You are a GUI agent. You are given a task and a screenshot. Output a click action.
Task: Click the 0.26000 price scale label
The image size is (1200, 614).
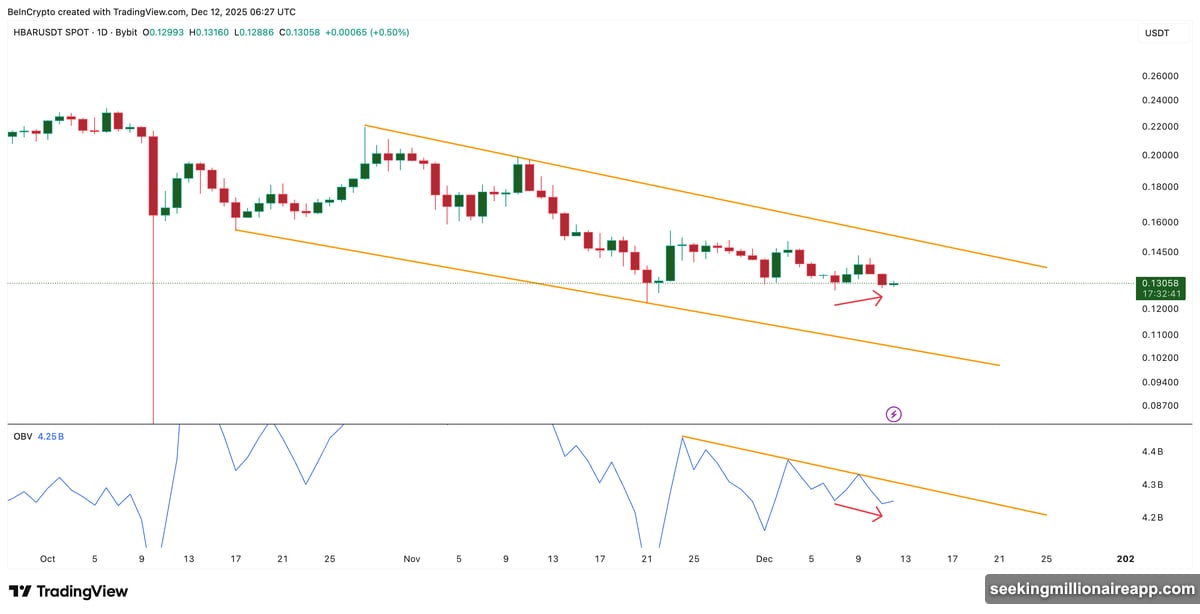pyautogui.click(x=1158, y=76)
